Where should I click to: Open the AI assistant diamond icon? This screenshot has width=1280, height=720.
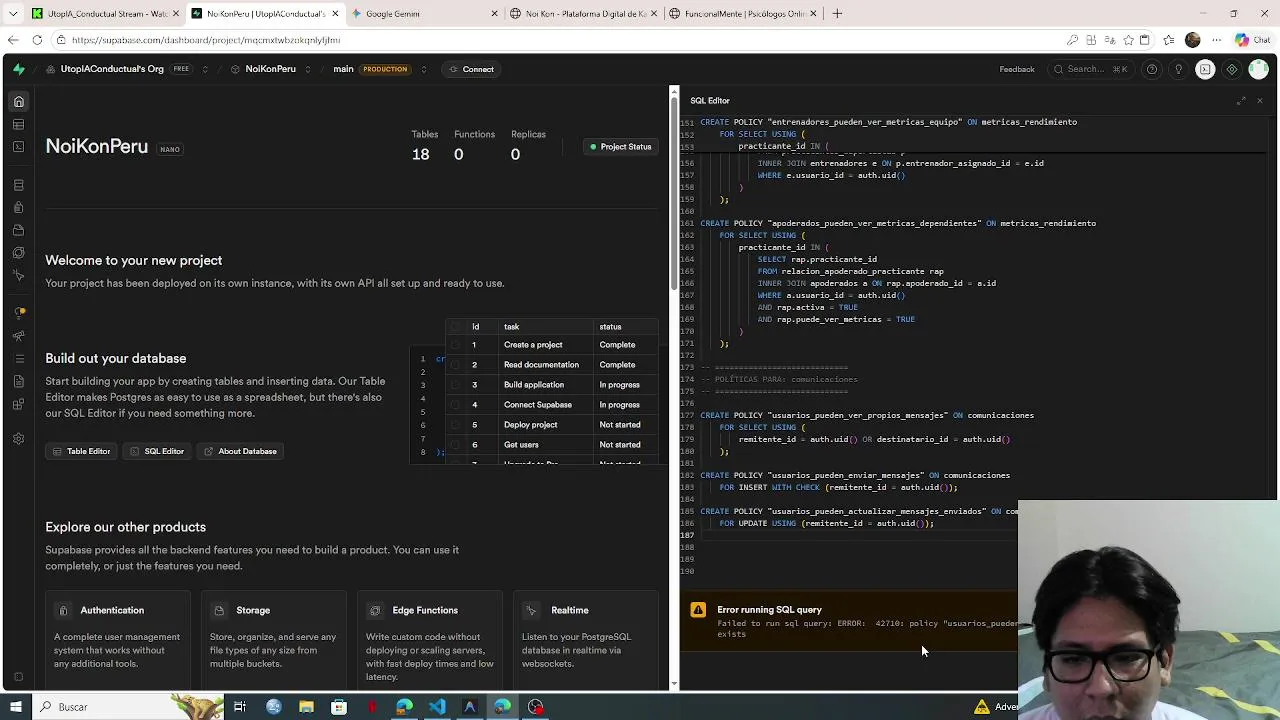pos(1232,69)
